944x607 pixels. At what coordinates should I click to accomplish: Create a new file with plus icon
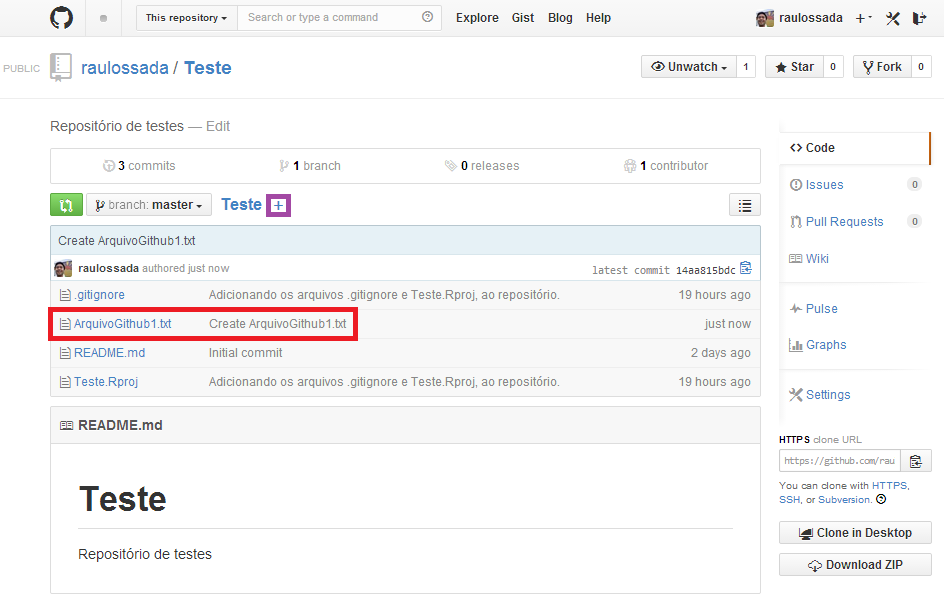click(278, 205)
